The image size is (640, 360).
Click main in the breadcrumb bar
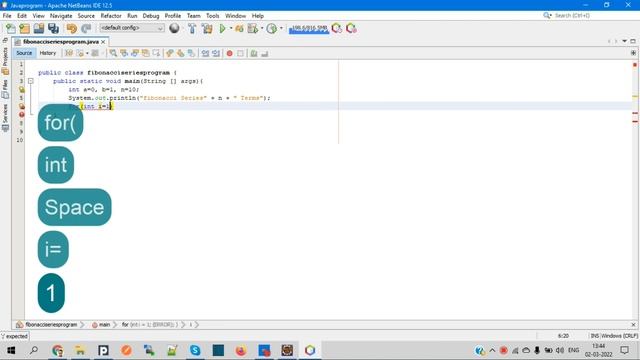(101, 324)
